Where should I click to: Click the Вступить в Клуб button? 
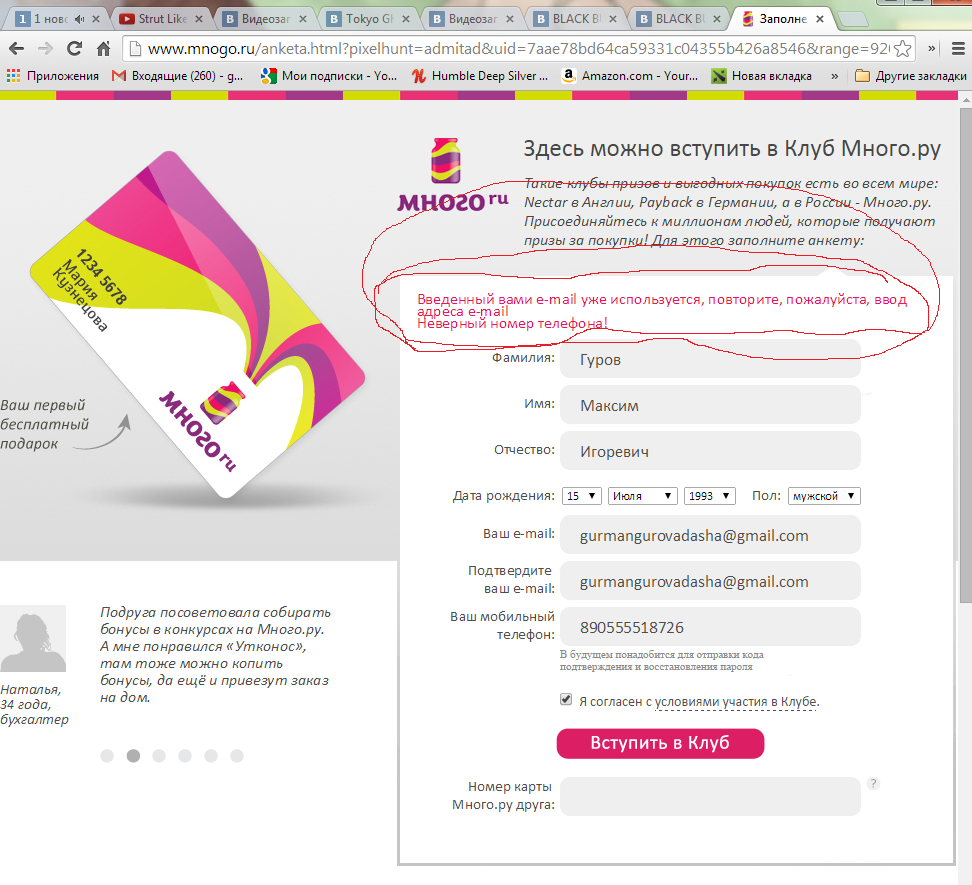coord(660,743)
